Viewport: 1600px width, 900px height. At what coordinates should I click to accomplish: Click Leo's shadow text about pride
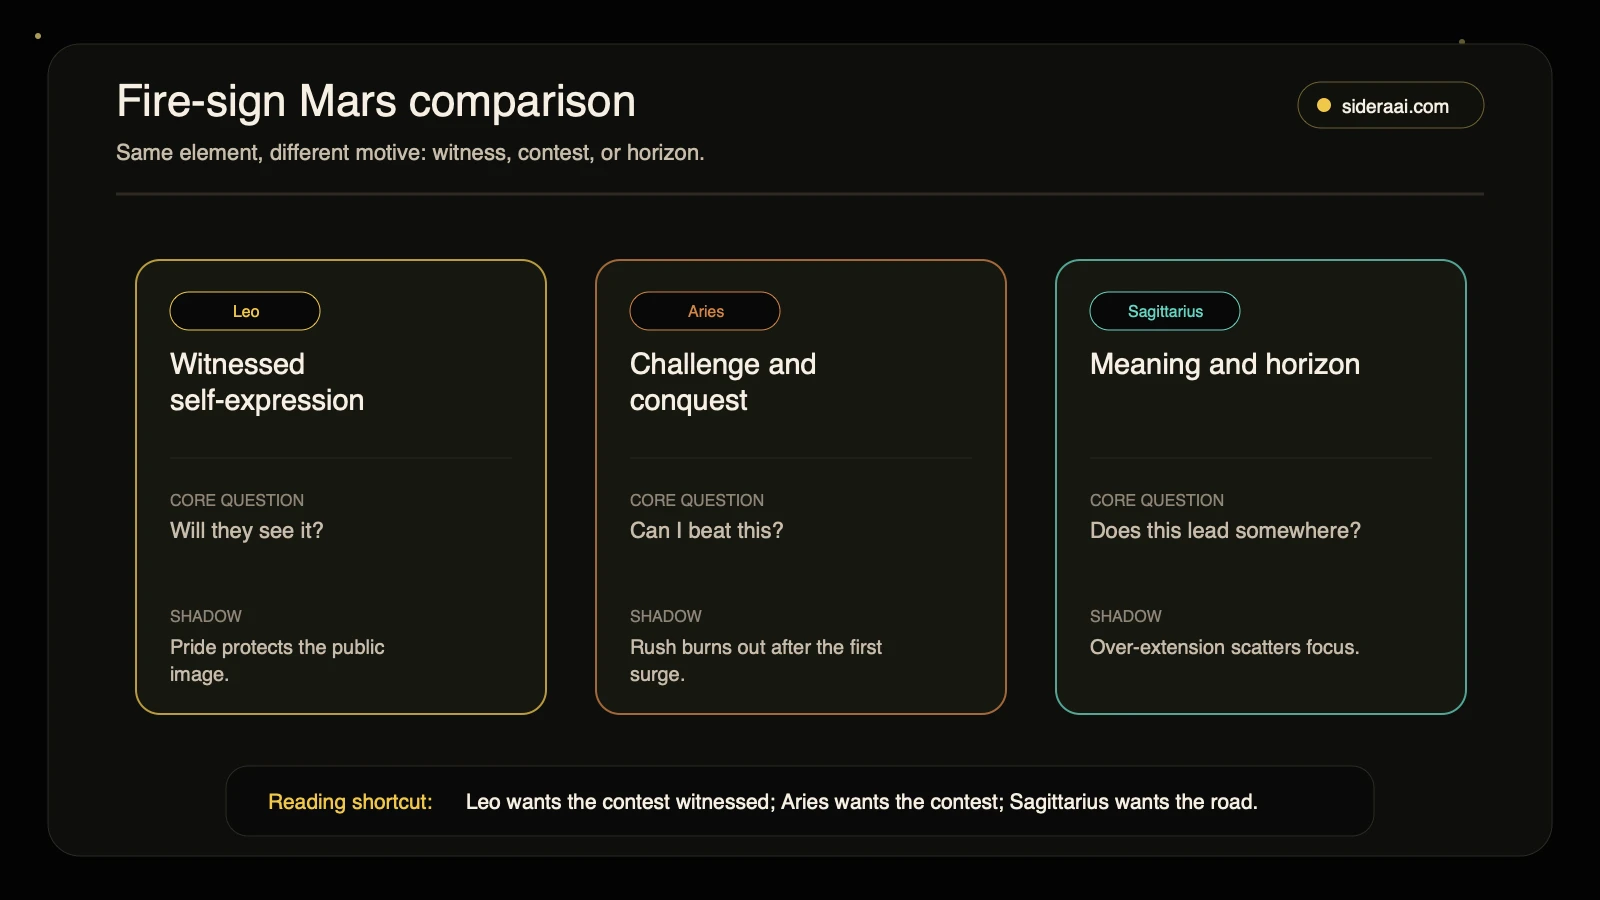click(277, 660)
